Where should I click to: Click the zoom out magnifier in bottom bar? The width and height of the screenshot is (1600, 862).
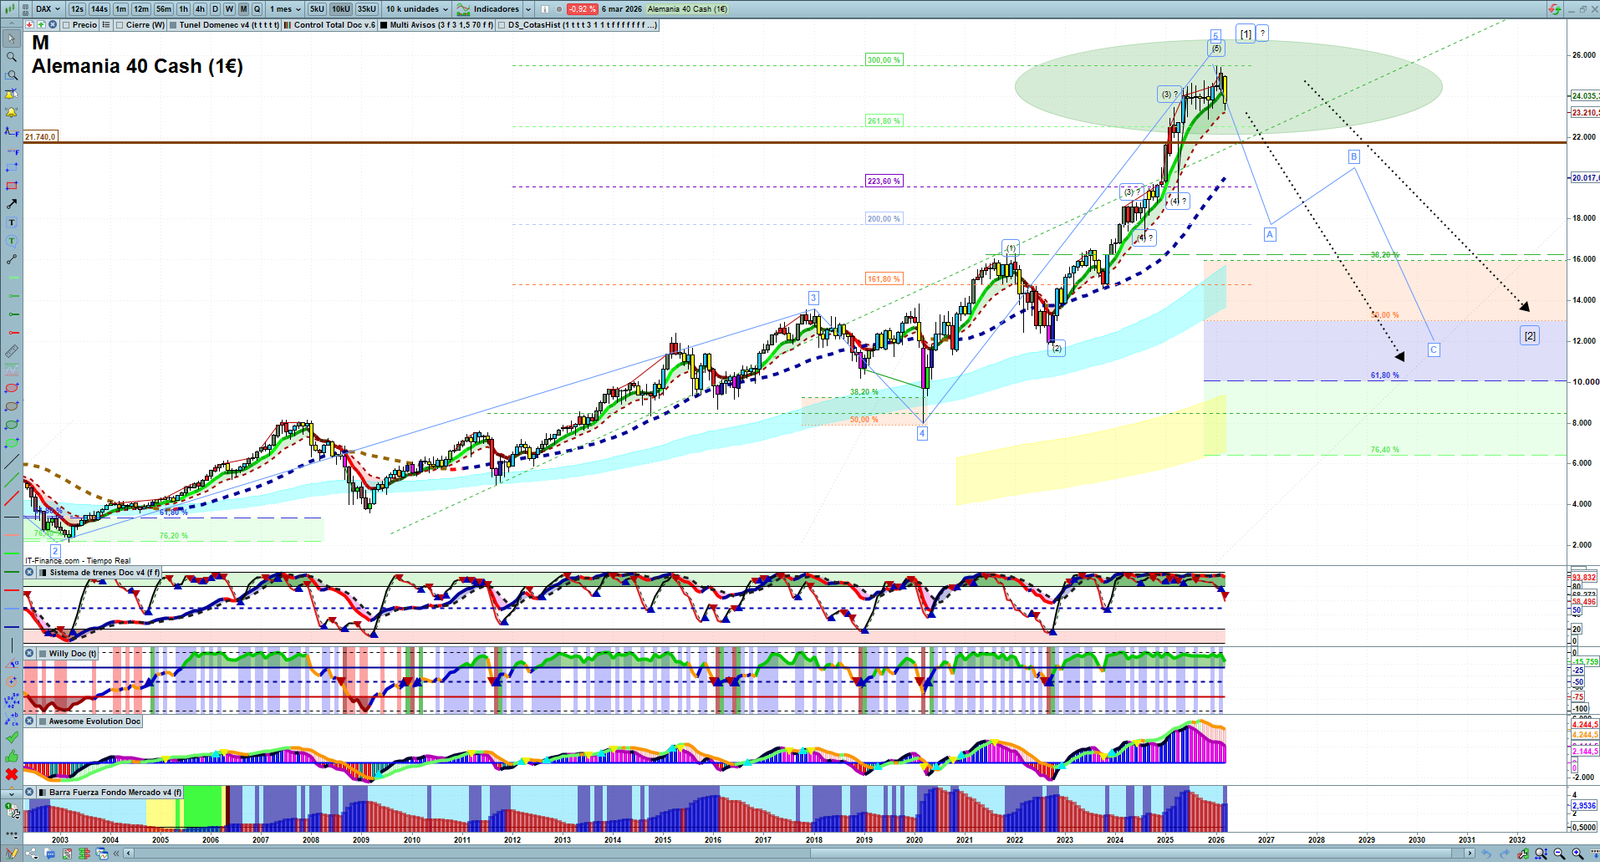pyautogui.click(x=1560, y=854)
